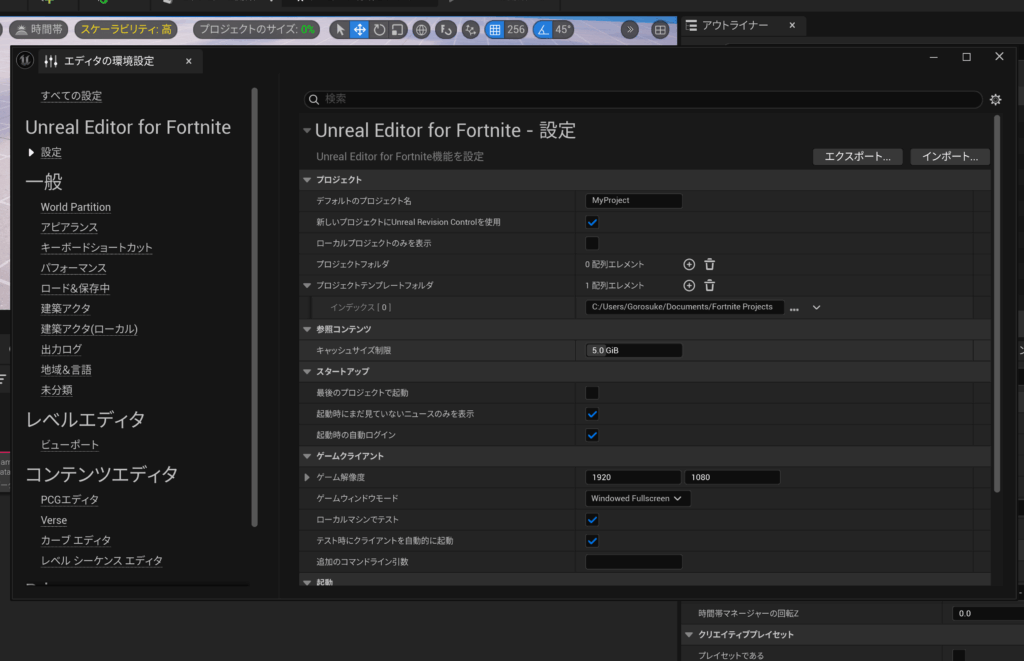The image size is (1024, 661).
Task: Toggle テスト時にクライアントを自動的に起動 checkbox
Action: [x=592, y=541]
